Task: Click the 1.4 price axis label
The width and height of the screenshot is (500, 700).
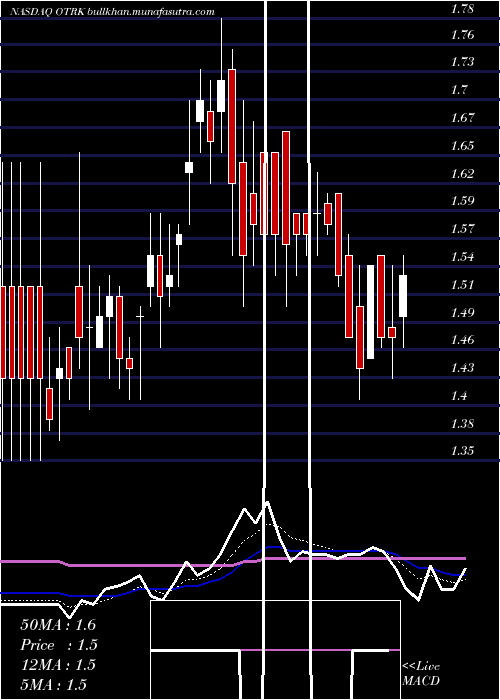Action: coord(459,396)
